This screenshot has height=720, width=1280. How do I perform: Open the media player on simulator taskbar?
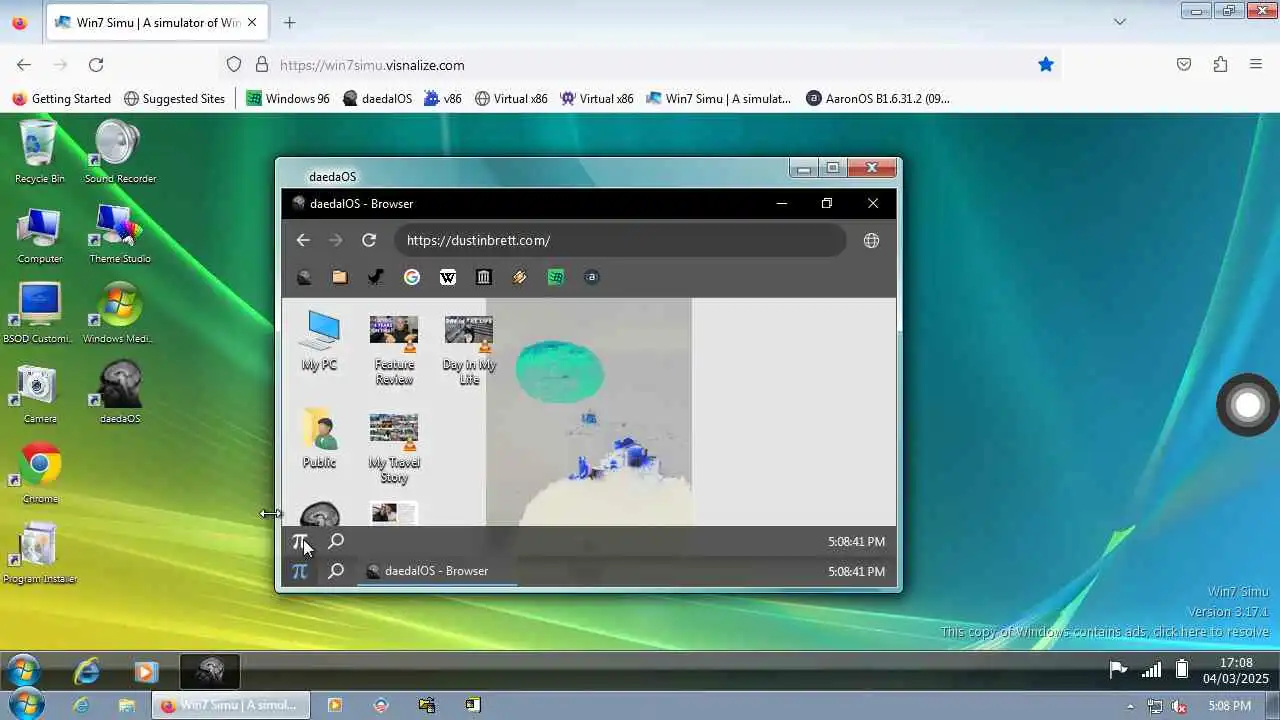point(146,671)
